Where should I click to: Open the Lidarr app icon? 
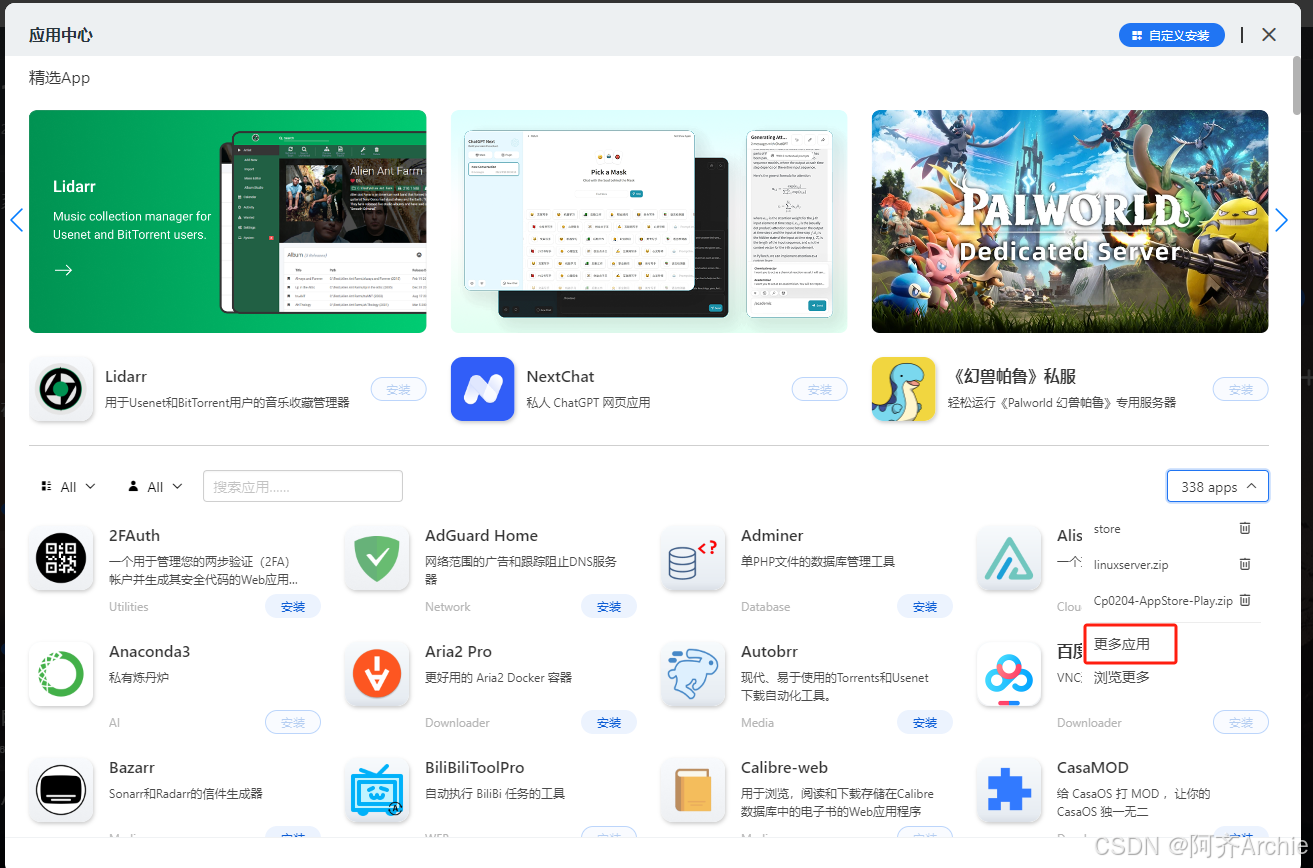tap(61, 389)
